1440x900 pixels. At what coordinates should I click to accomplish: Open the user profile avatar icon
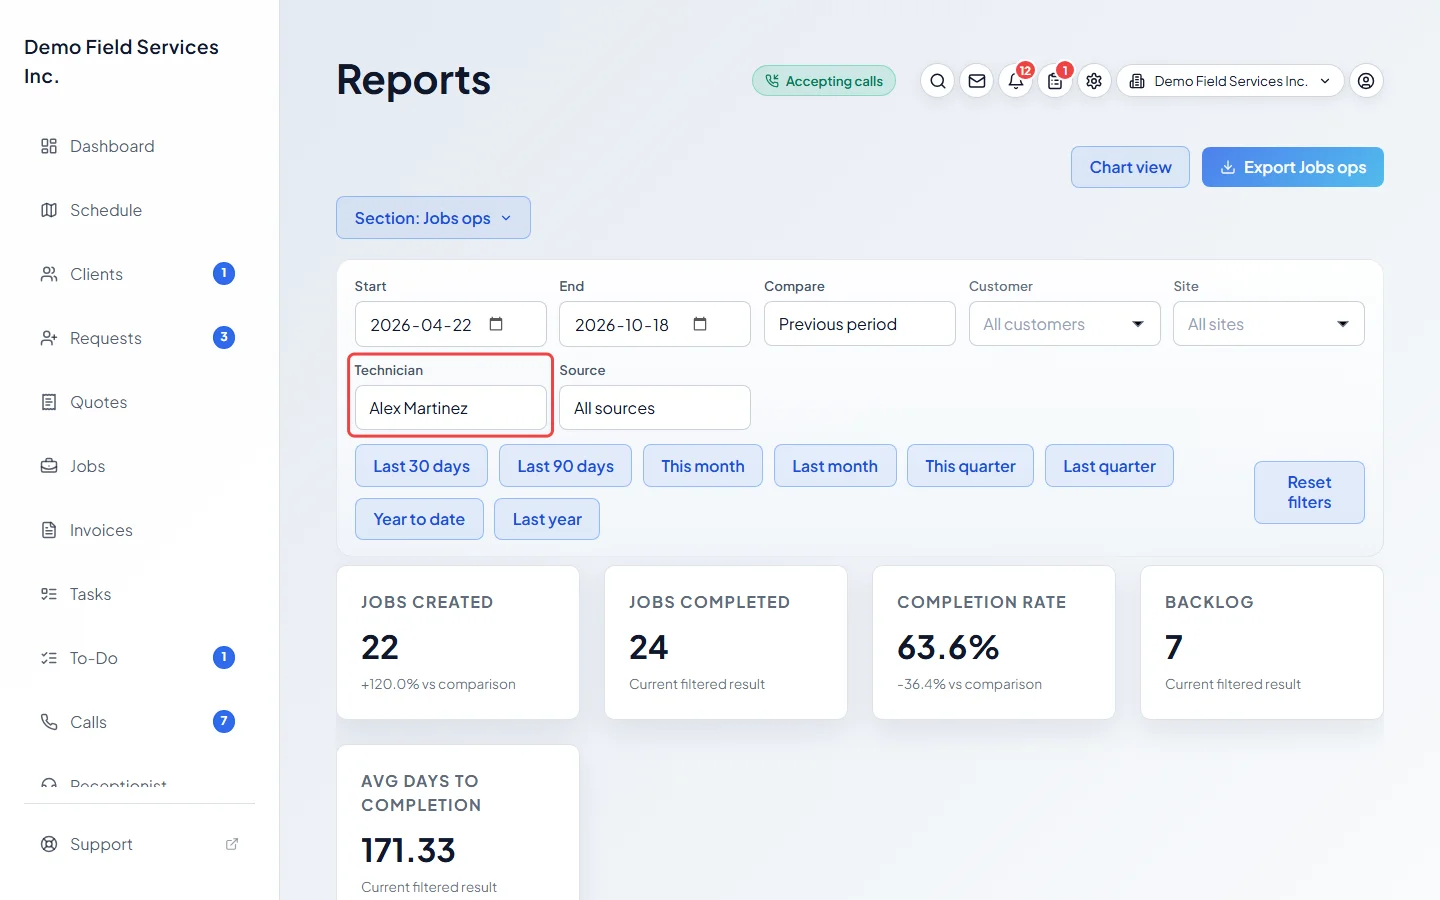[1366, 81]
